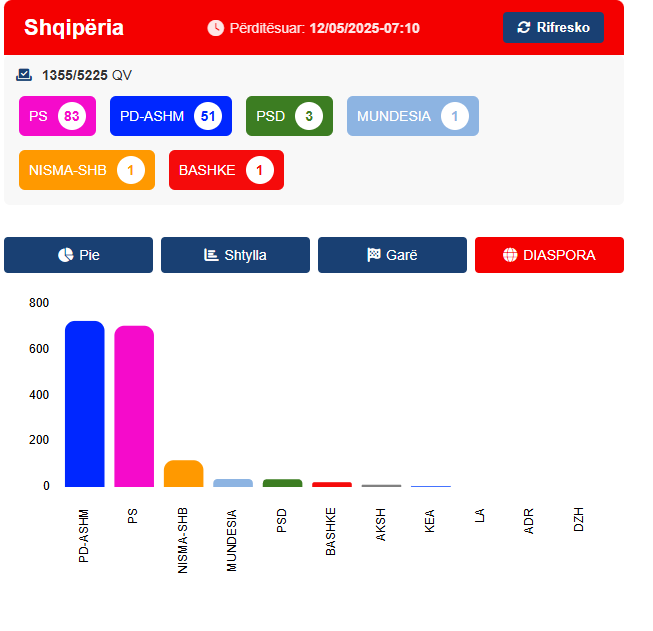The width and height of the screenshot is (653, 631).
Task: Switch to the Pie chart view
Action: coord(78,255)
